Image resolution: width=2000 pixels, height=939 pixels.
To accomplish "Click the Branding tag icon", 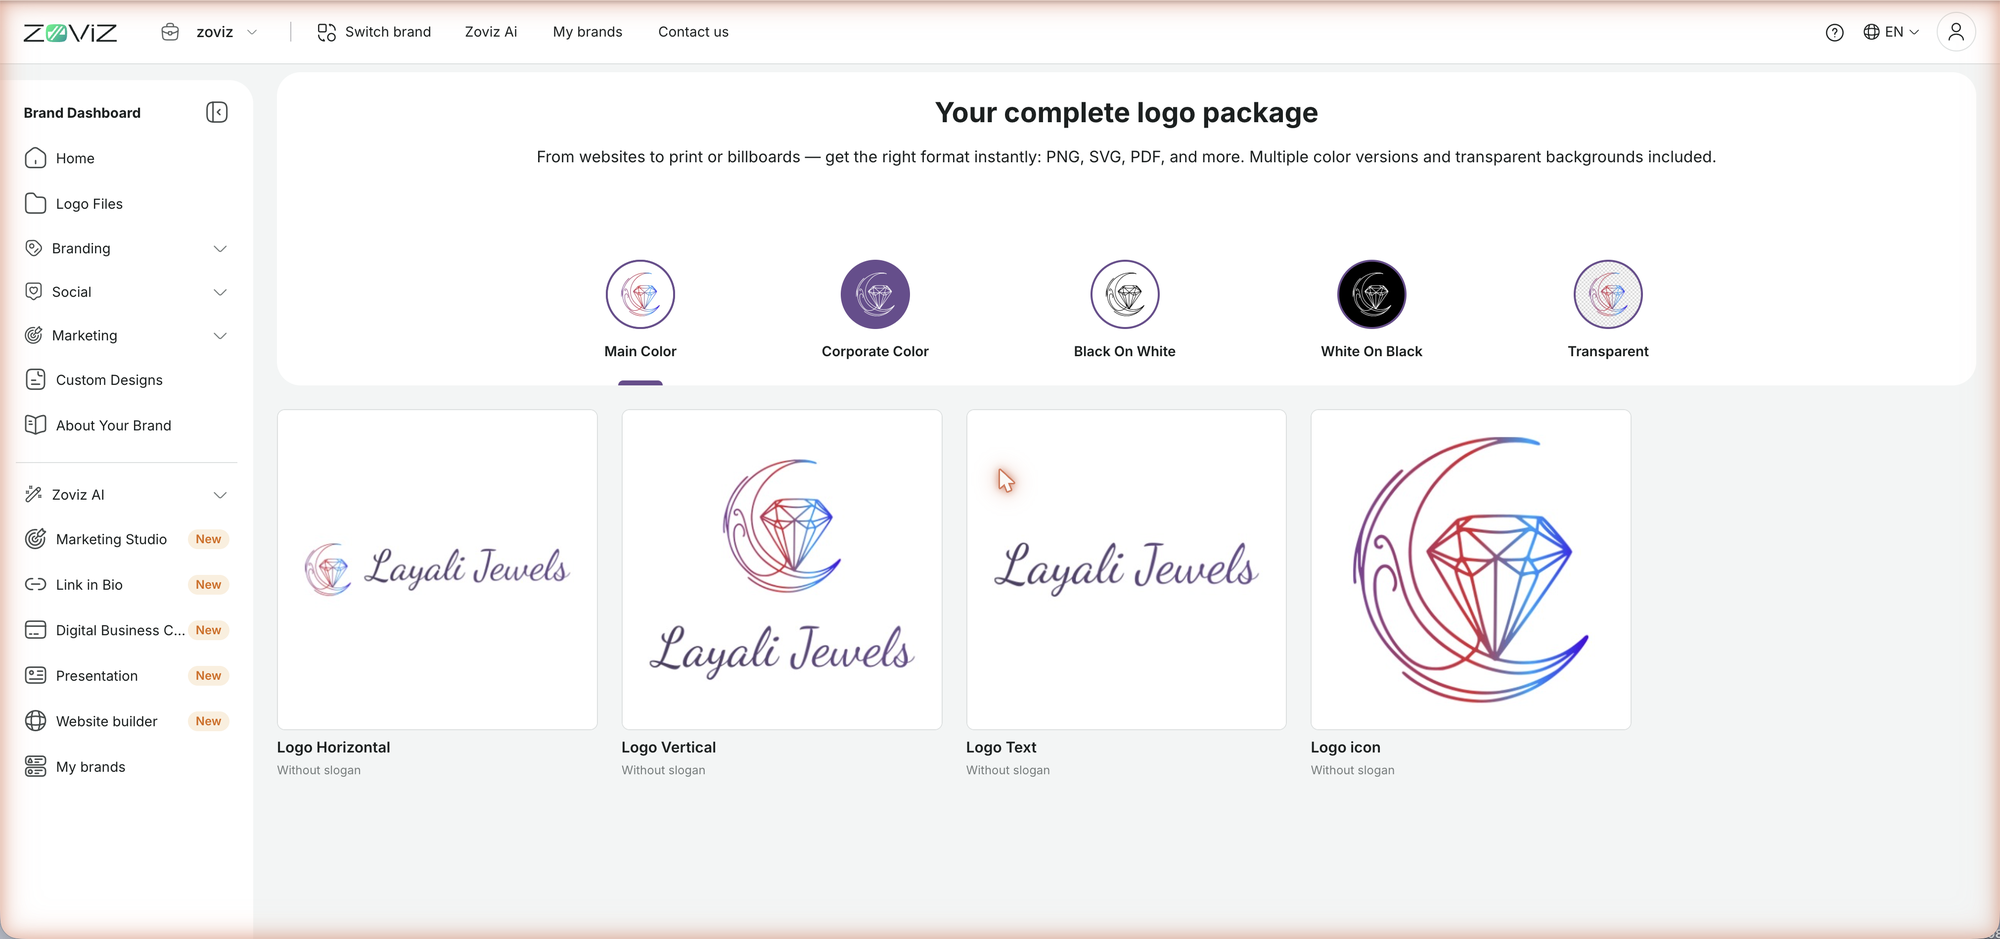I will 33,248.
